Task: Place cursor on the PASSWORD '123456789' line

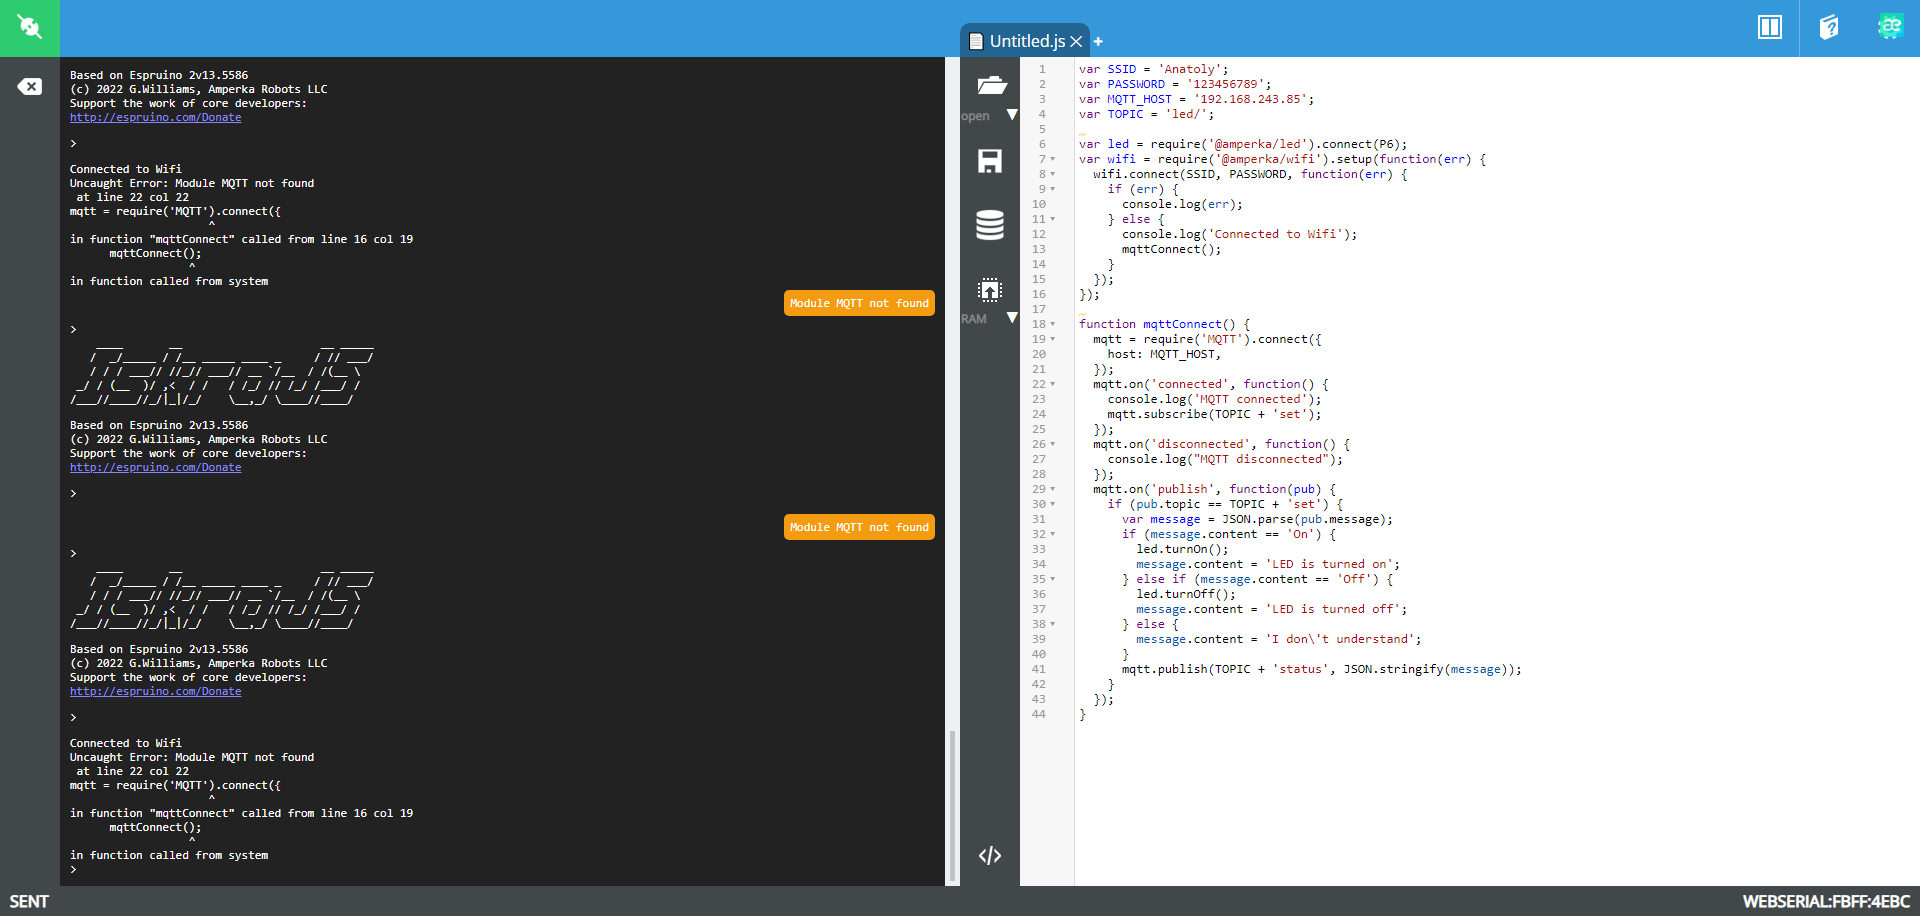Action: [1175, 84]
